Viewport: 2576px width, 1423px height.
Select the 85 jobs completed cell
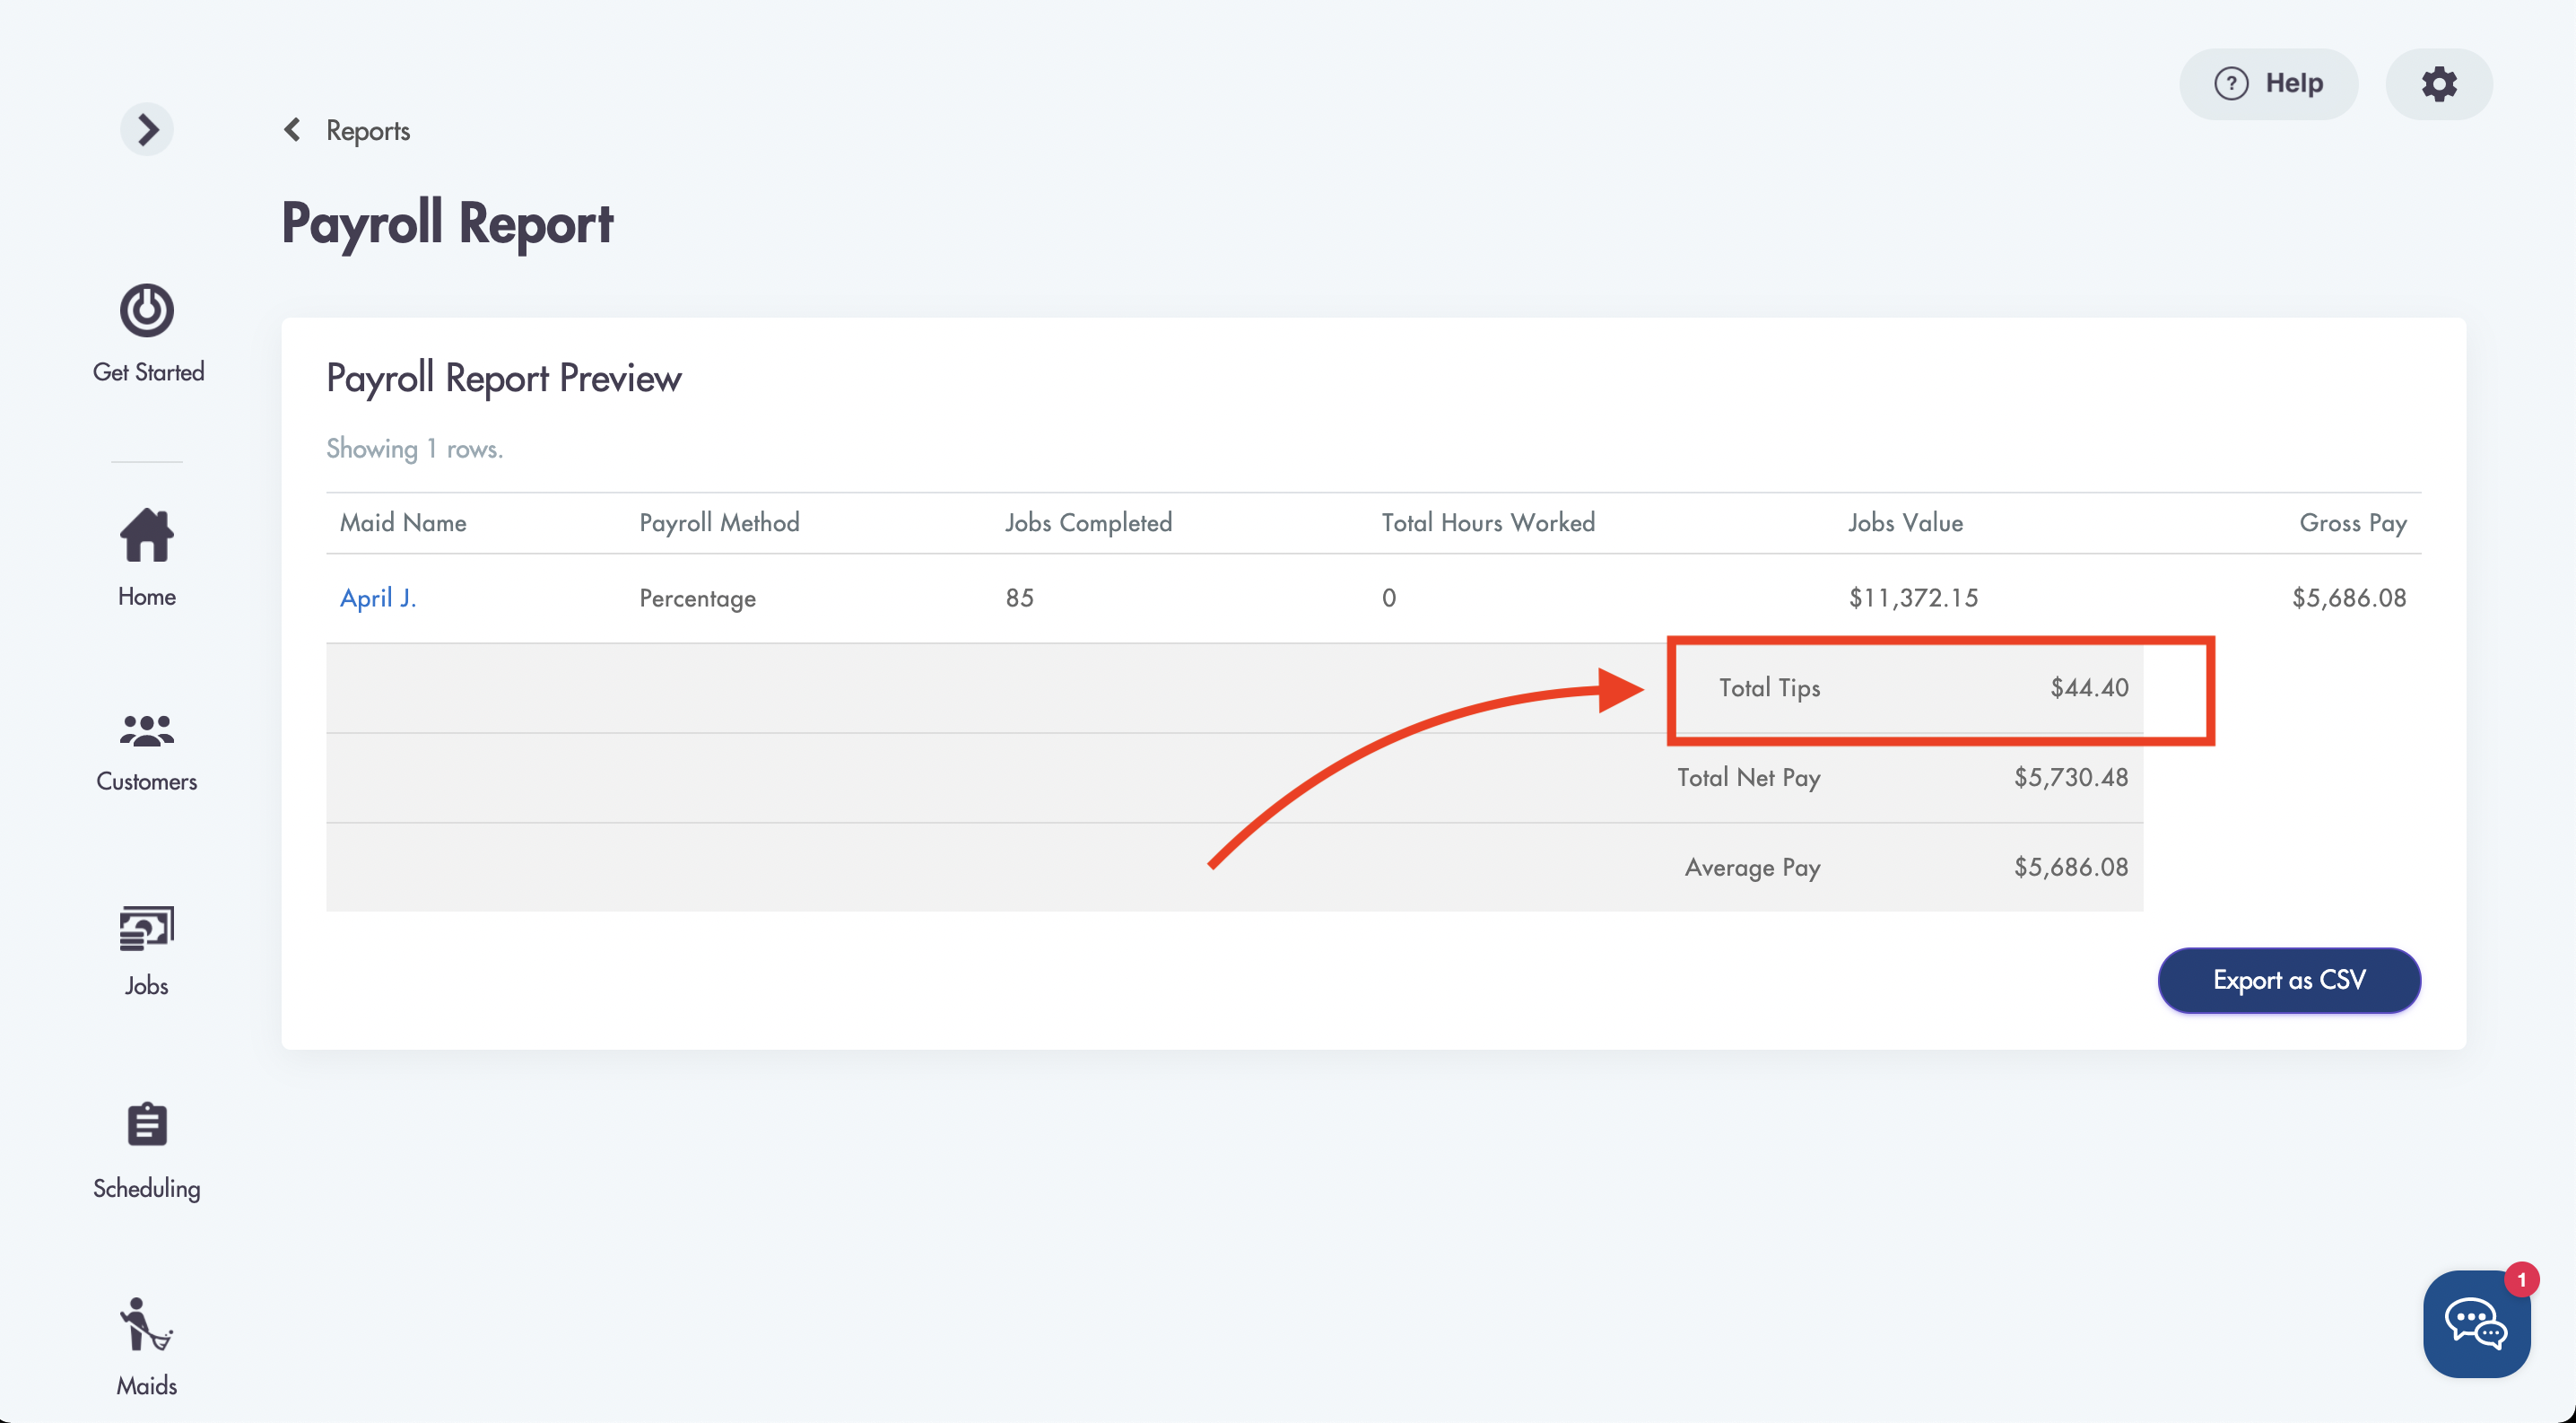pyautogui.click(x=1019, y=598)
